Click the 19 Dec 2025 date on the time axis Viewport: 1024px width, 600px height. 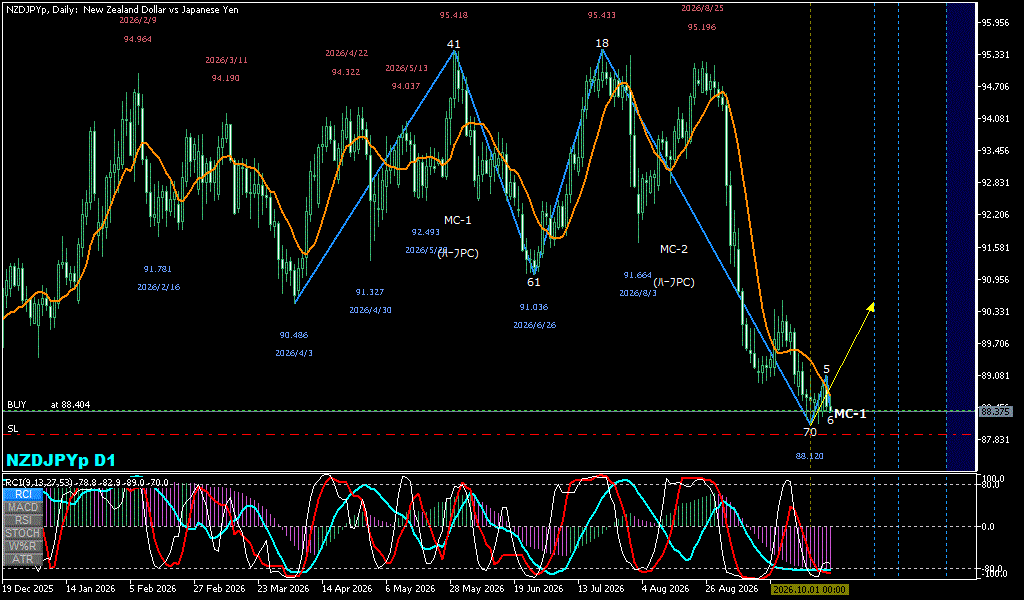(x=28, y=589)
